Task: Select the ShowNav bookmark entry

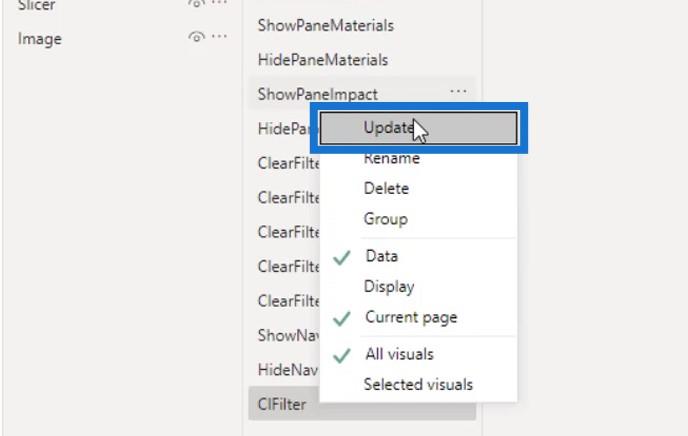Action: pyautogui.click(x=288, y=335)
